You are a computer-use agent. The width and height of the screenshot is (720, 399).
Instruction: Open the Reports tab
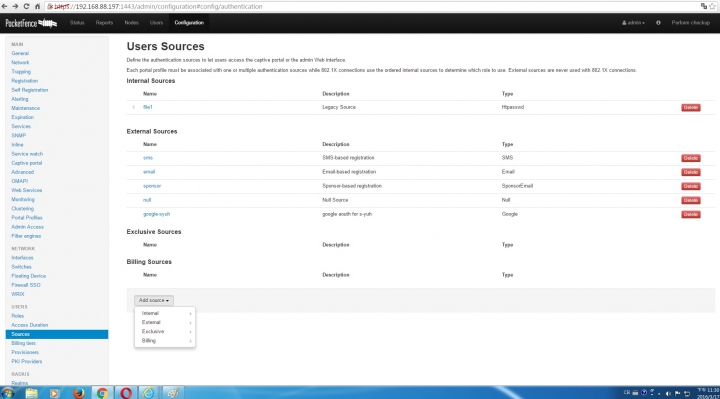coord(104,22)
